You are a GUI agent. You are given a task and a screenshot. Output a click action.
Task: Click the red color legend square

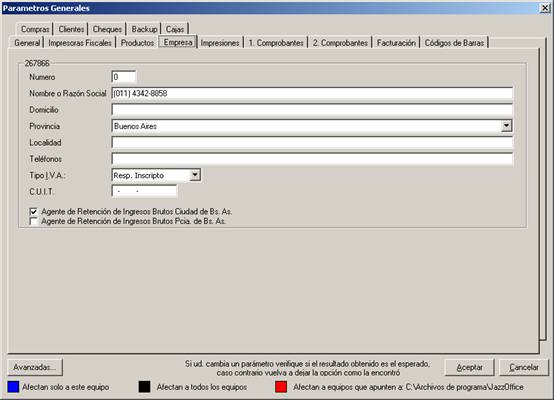[x=281, y=387]
